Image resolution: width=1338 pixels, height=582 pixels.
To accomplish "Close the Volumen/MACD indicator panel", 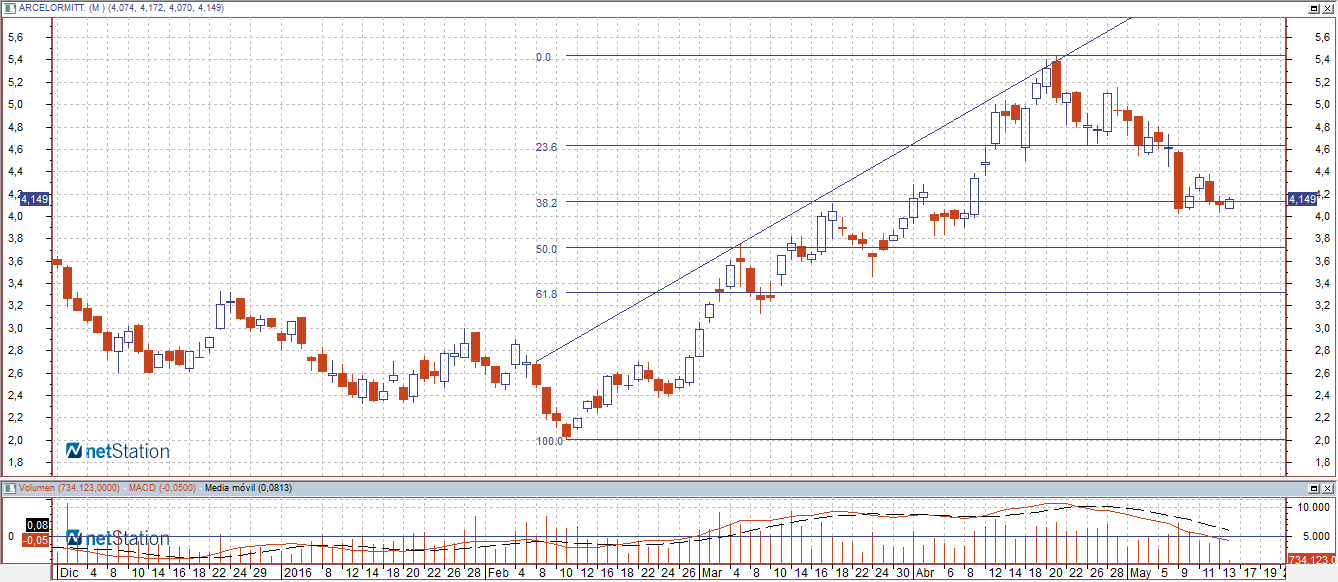I will 1329,487.
